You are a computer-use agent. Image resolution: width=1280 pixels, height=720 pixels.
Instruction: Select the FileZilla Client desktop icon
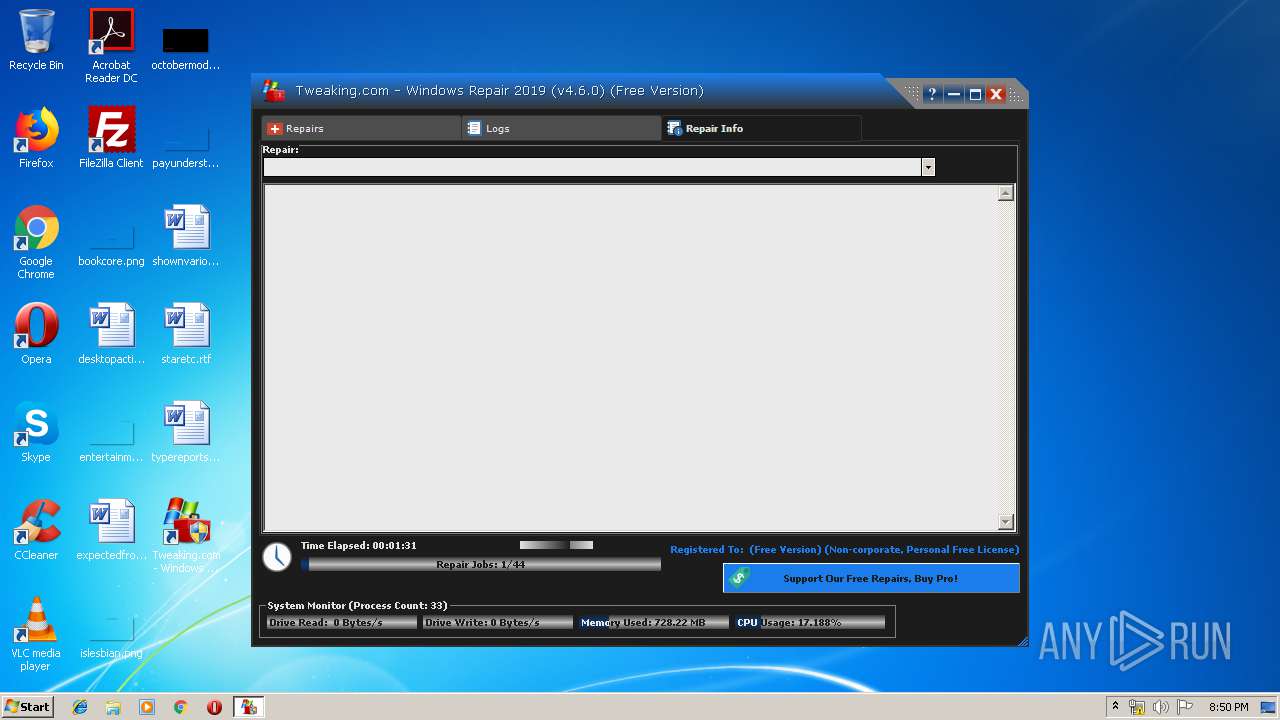tap(111, 138)
